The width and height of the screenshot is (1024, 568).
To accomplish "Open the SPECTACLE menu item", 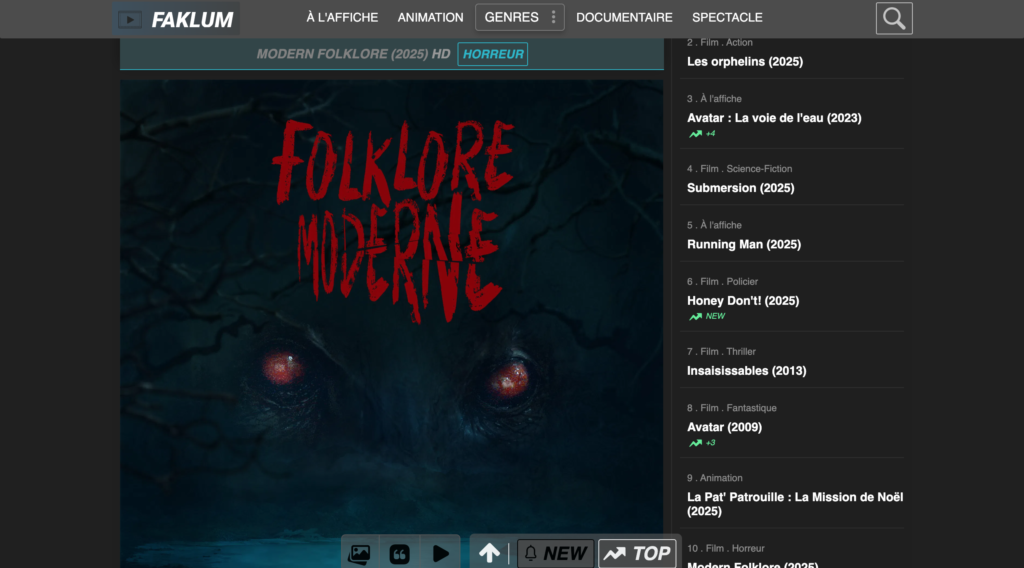I will [x=727, y=17].
